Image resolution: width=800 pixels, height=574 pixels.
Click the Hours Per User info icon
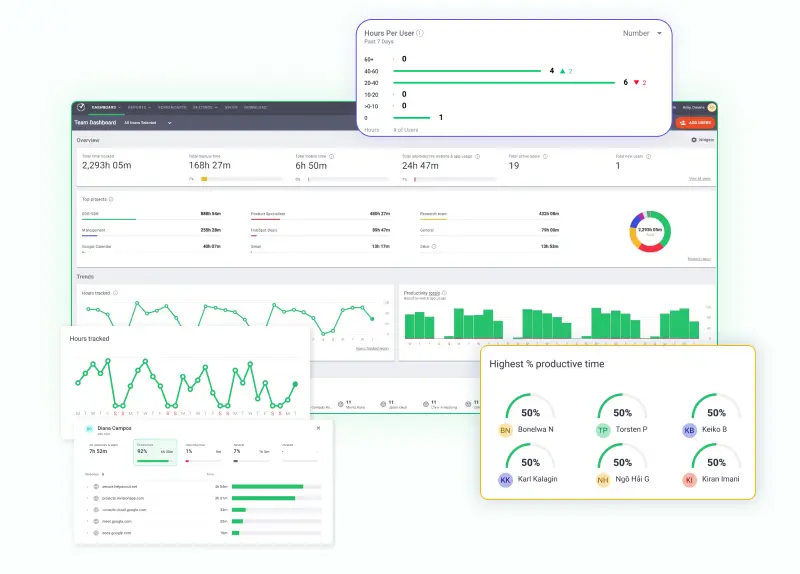(x=420, y=33)
